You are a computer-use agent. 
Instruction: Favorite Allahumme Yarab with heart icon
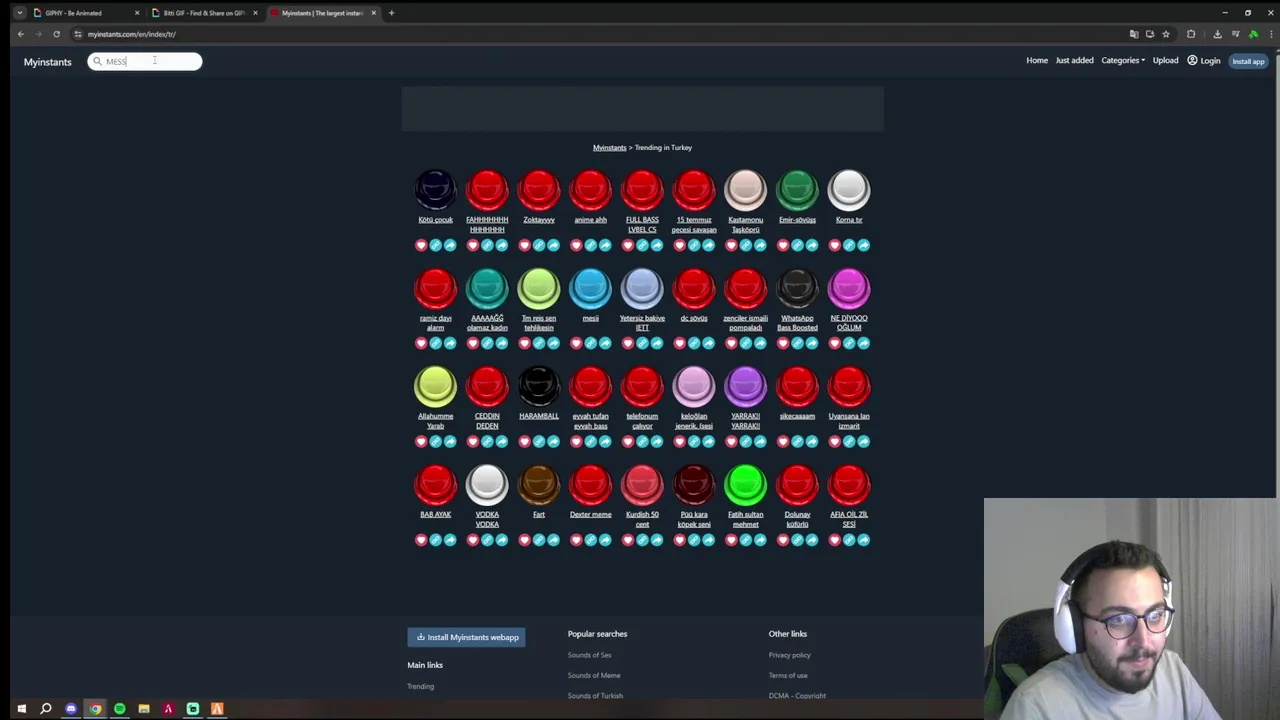[421, 441]
